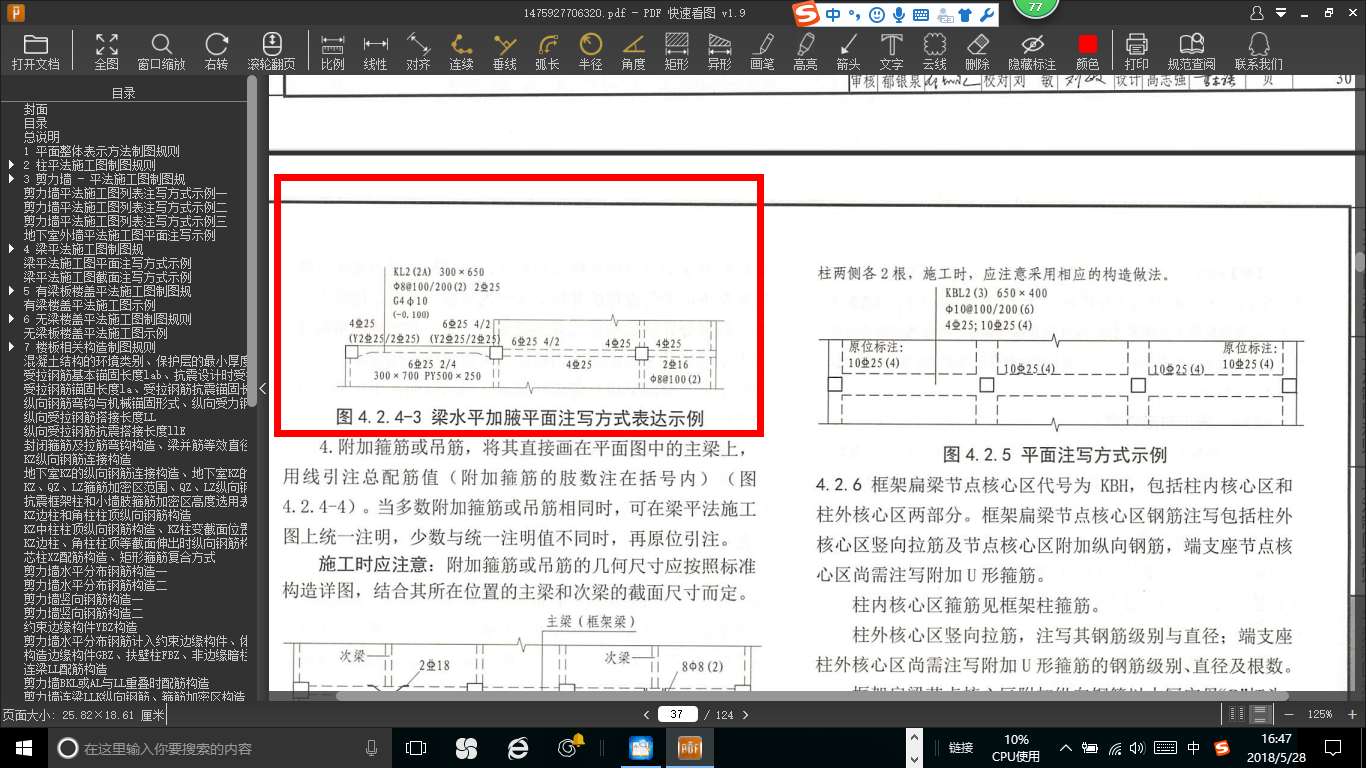Switch to two-column page view
The height and width of the screenshot is (768, 1366).
coord(1237,714)
